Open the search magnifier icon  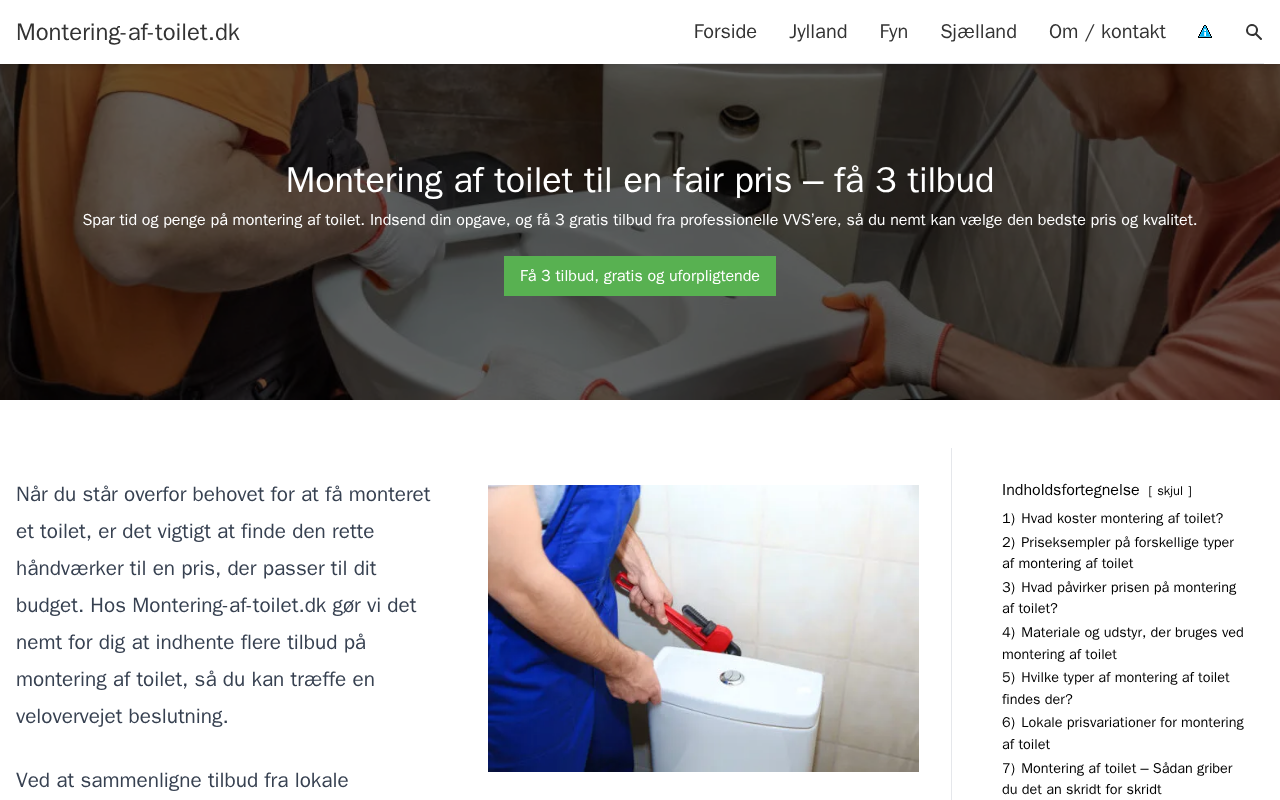pos(1254,32)
